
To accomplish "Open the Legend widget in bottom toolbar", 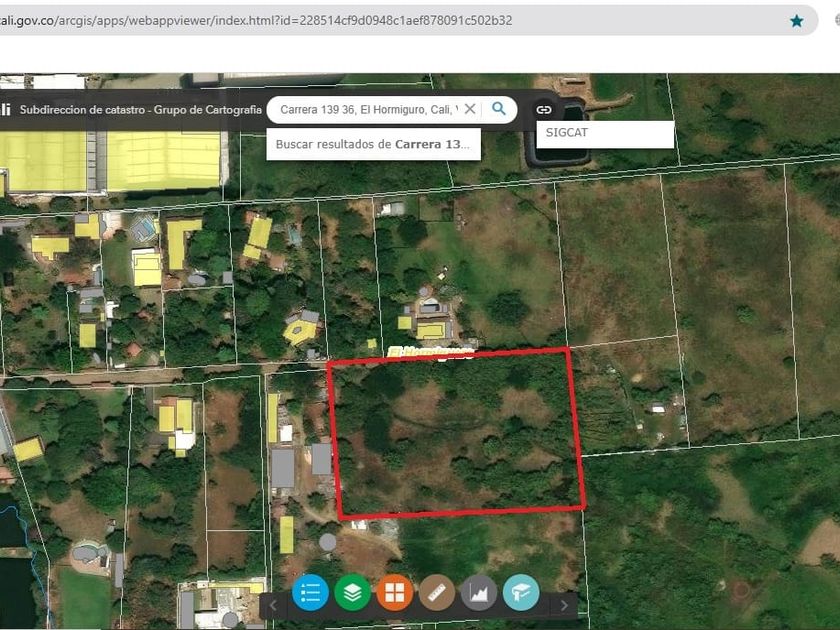I will point(310,592).
